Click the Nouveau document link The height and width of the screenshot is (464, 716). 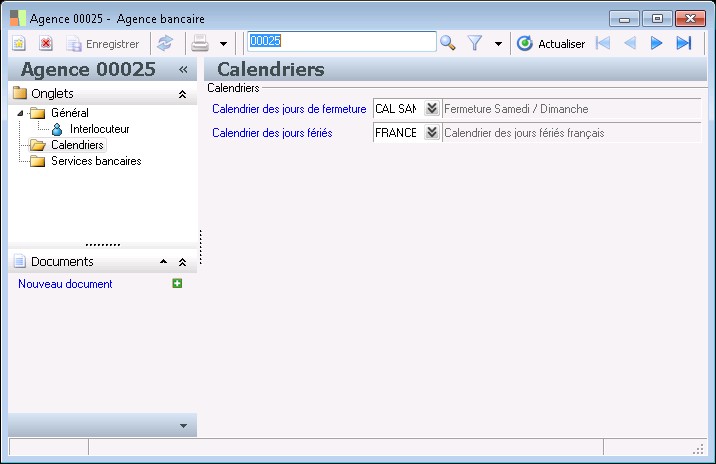point(65,284)
